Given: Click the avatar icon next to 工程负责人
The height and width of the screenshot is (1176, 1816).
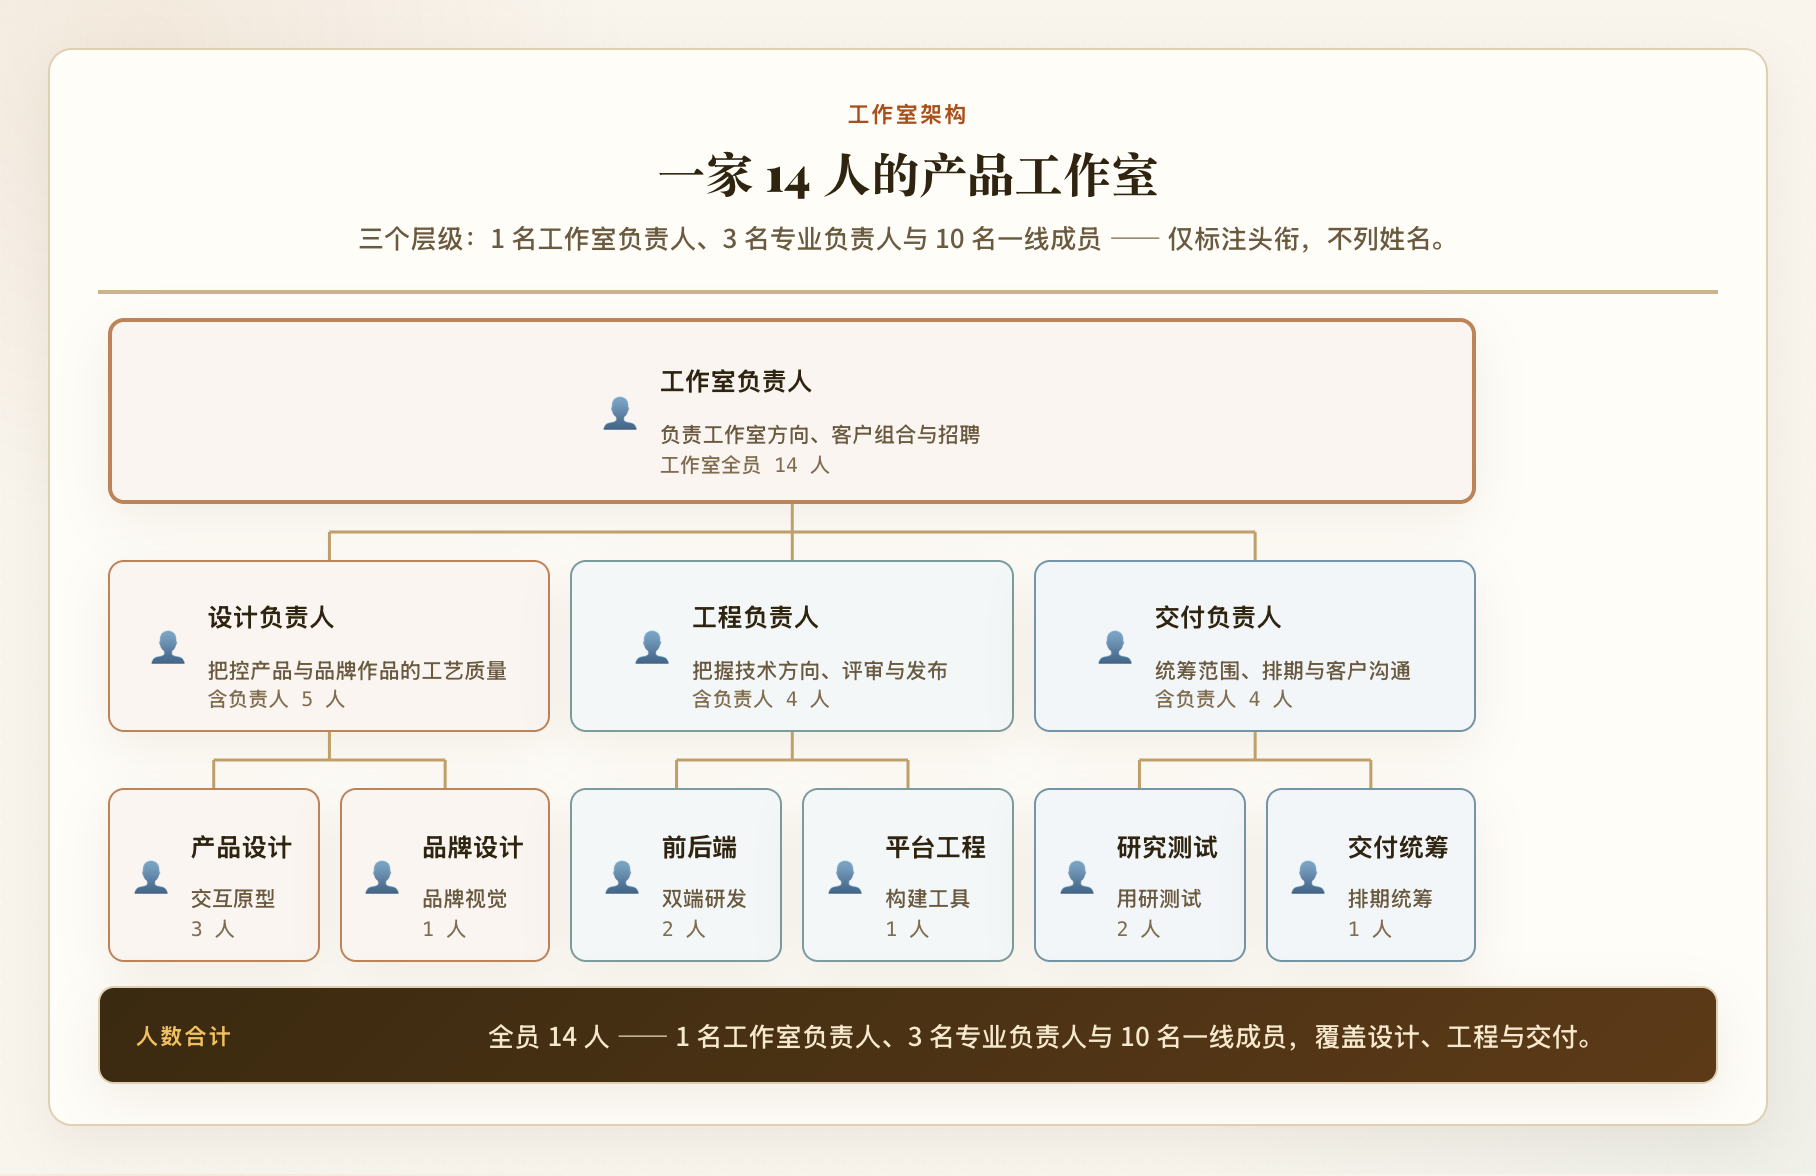Looking at the screenshot, I should (x=652, y=647).
